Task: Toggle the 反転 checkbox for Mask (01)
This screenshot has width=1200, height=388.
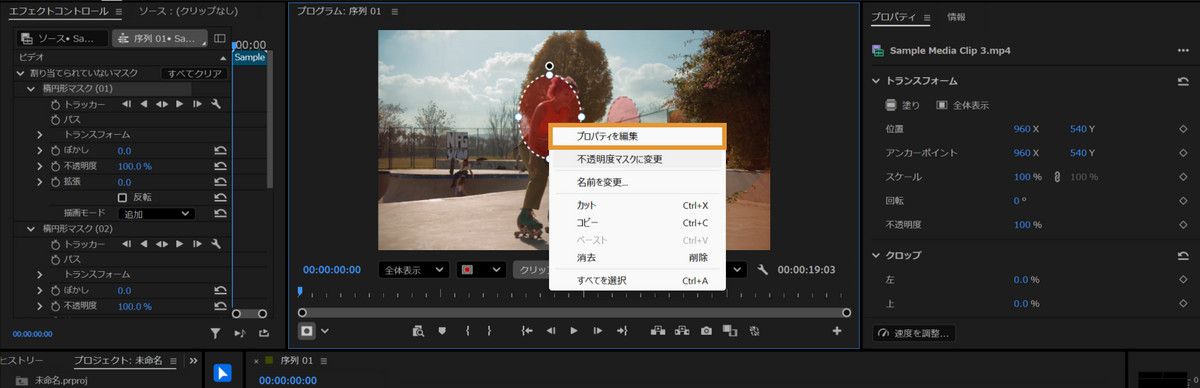Action: [123, 198]
